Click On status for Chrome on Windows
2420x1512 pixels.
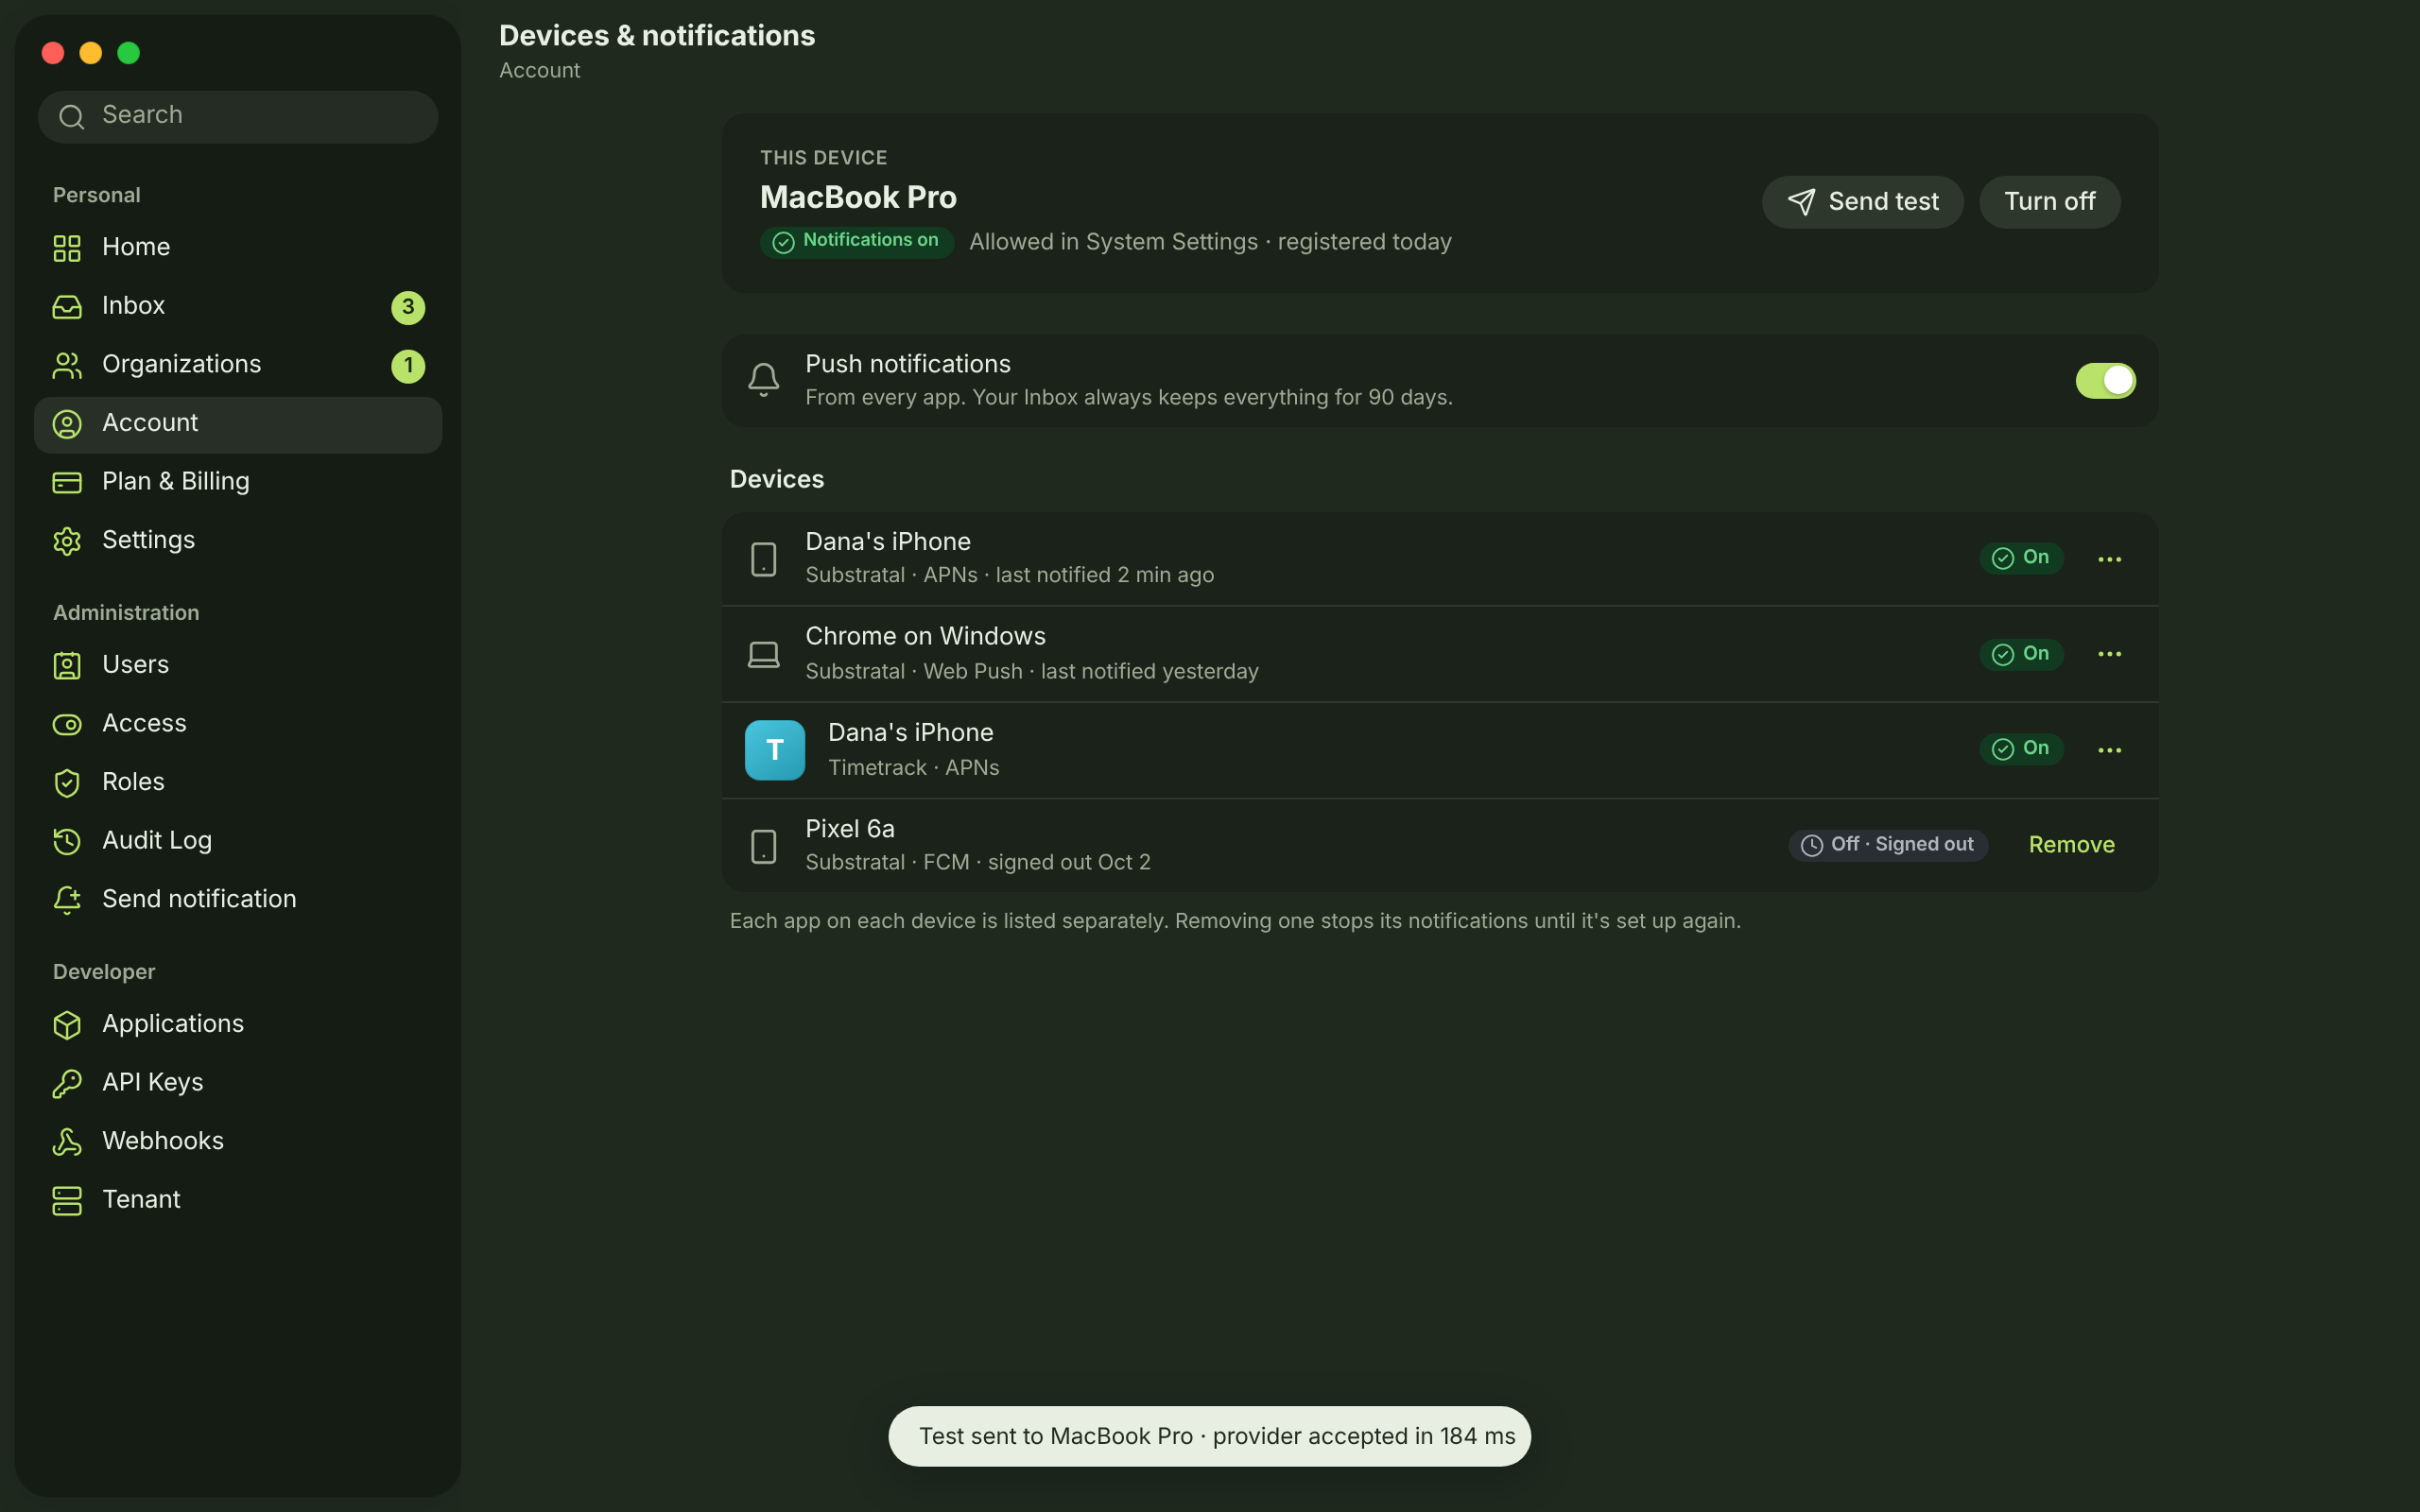coord(2021,654)
